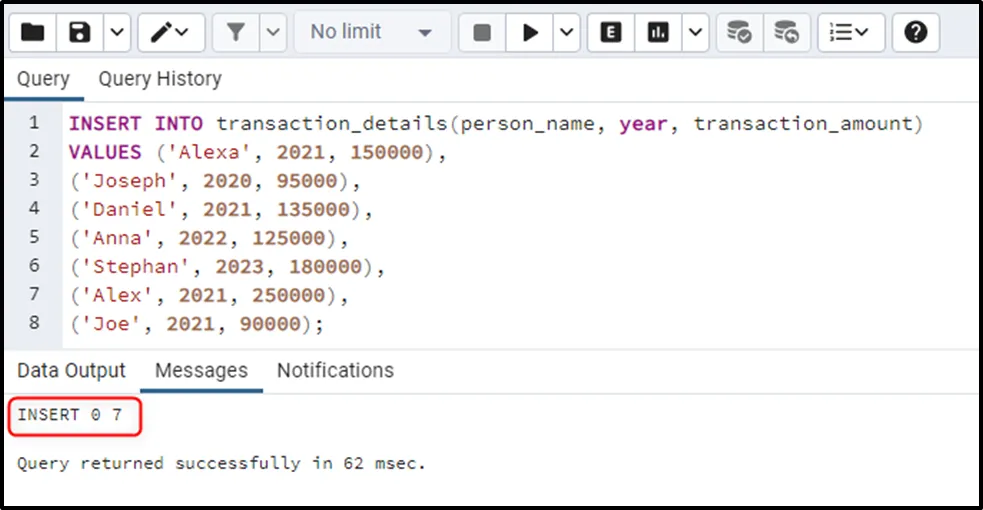
Task: Open the Edit pencil menu
Action: pyautogui.click(x=169, y=33)
